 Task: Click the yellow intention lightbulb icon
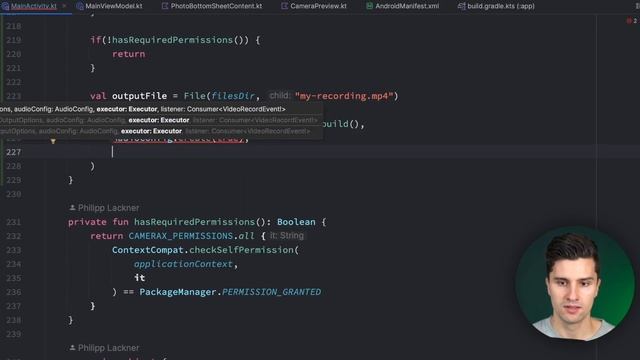(x=53, y=141)
